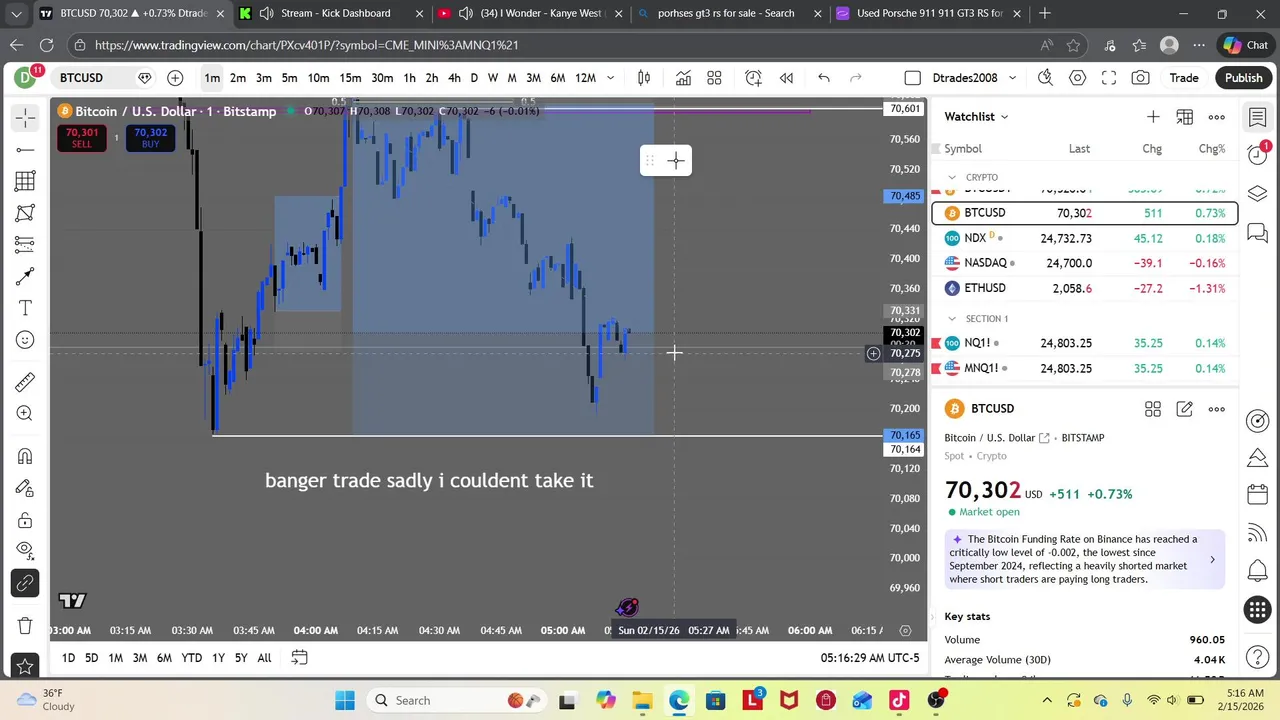Remove objects with the trash icon
Image resolution: width=1280 pixels, height=720 pixels.
click(x=25, y=626)
